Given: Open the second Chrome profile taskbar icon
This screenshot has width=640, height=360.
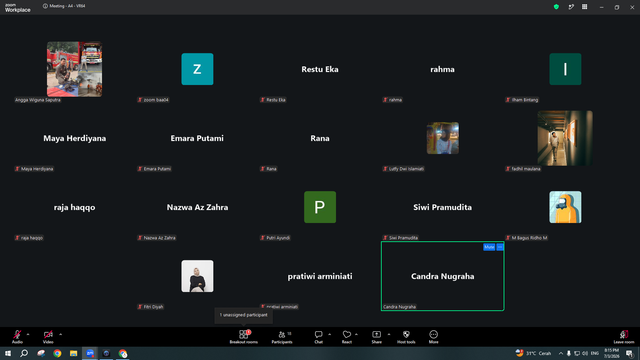Looking at the screenshot, I should point(123,353).
